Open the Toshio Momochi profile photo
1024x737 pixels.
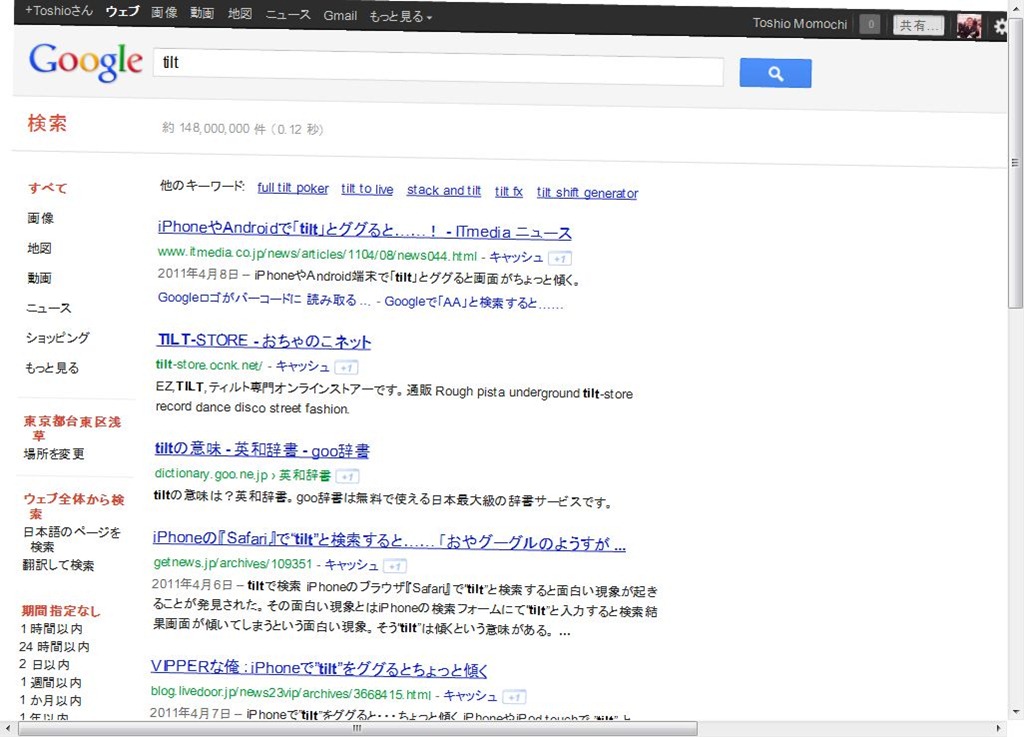pos(968,26)
